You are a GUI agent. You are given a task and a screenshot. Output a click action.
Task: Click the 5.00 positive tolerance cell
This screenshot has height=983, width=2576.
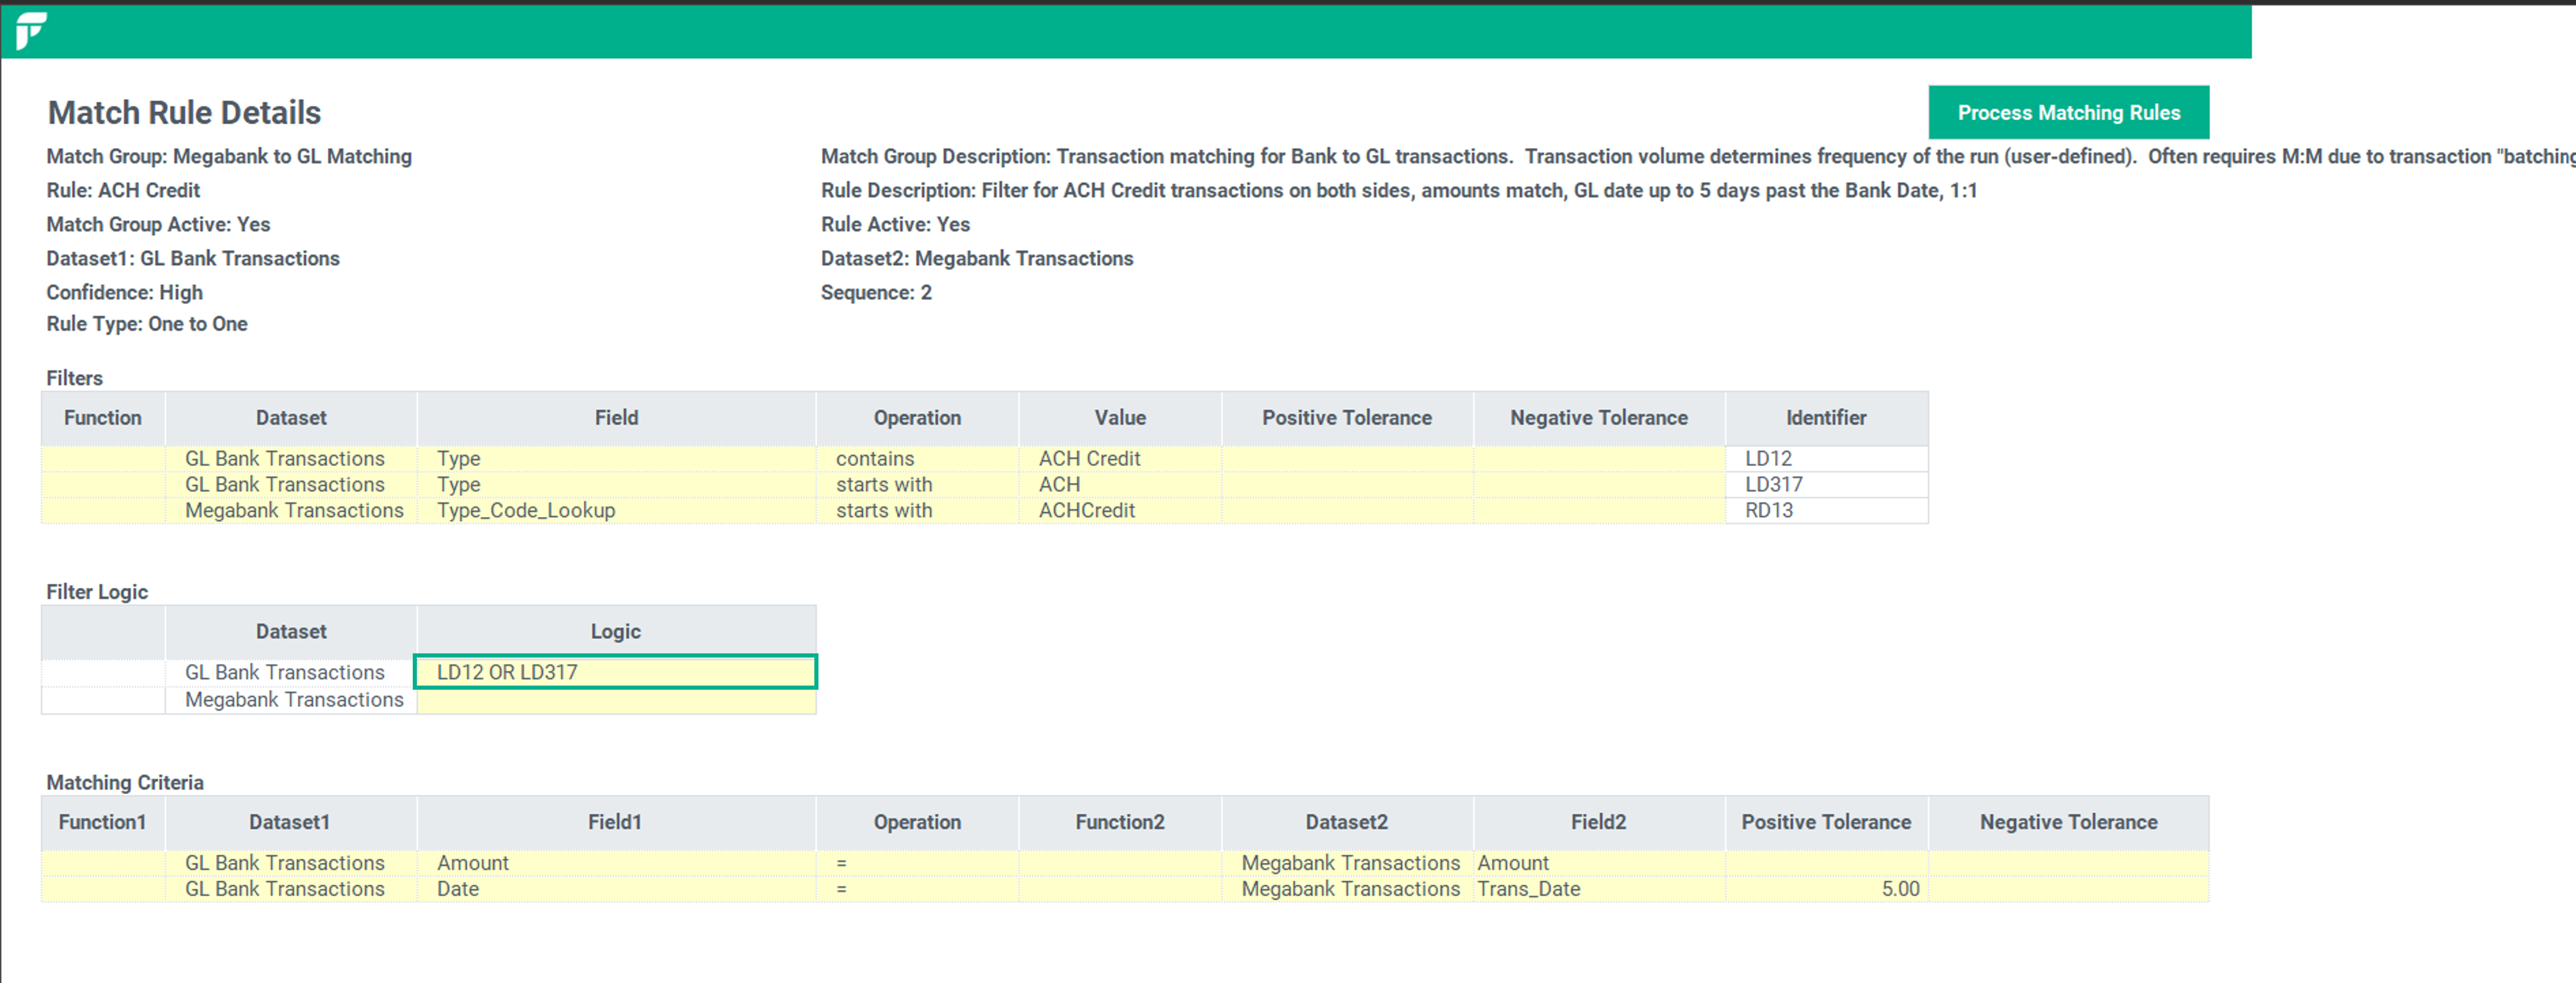click(1826, 889)
